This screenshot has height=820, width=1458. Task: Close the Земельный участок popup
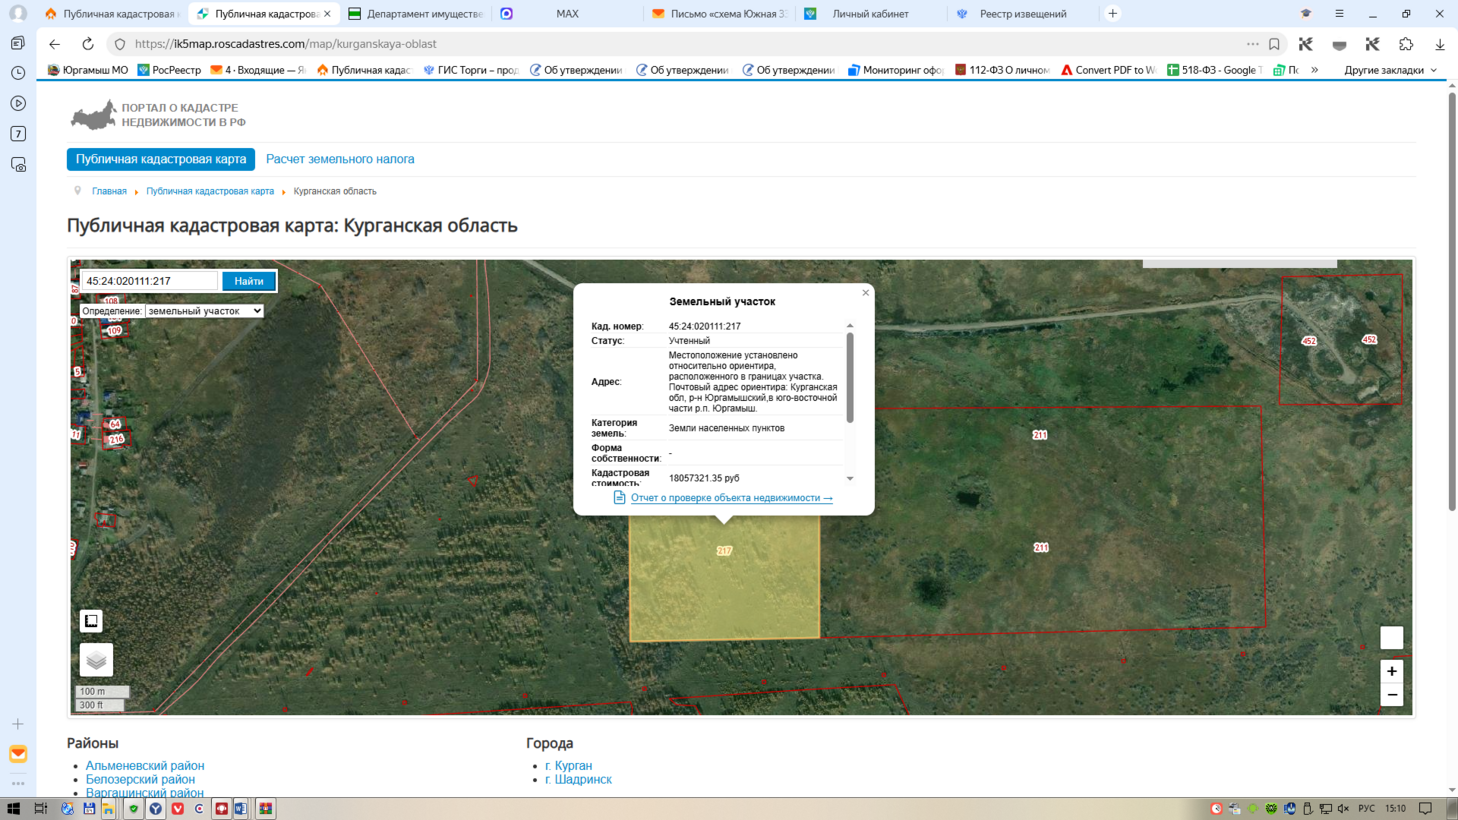866,293
